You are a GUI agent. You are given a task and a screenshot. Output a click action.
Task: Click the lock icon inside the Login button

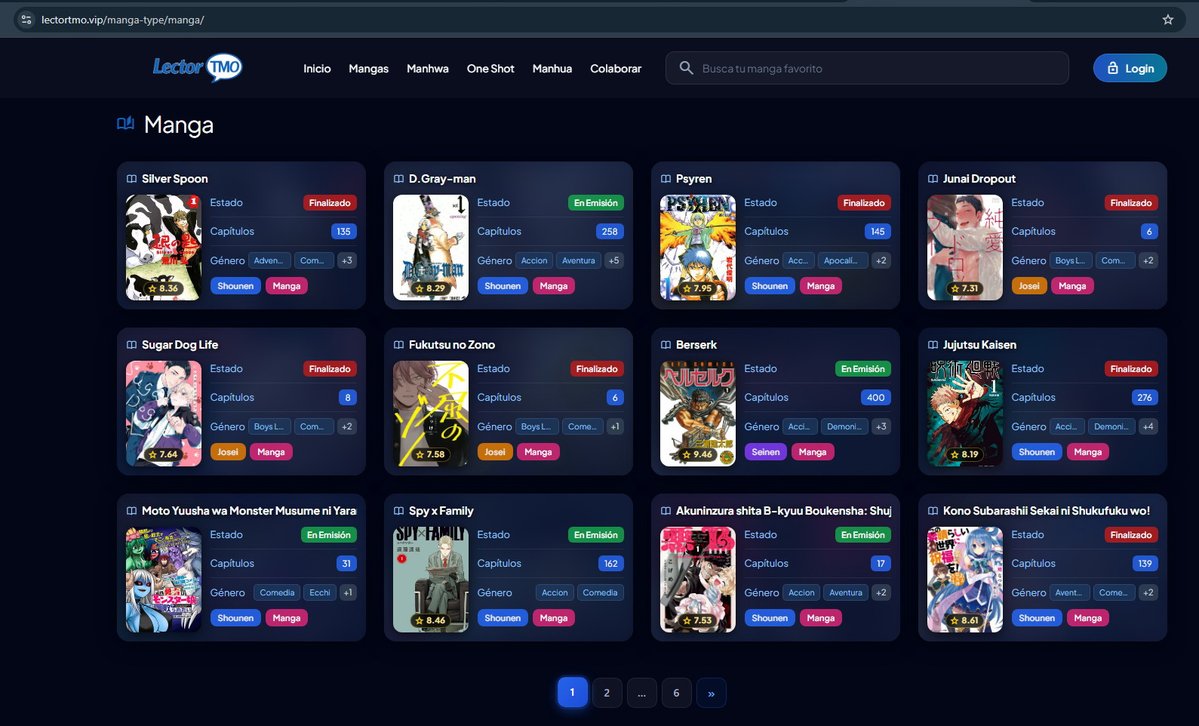click(x=1113, y=68)
